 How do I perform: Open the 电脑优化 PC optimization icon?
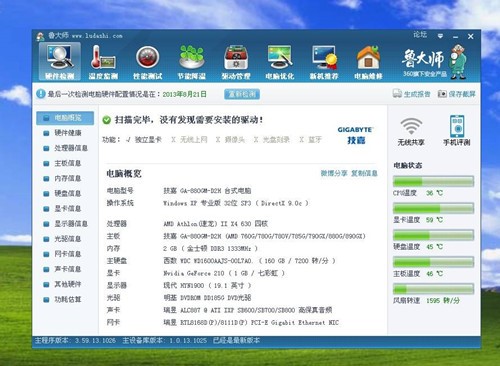point(280,62)
